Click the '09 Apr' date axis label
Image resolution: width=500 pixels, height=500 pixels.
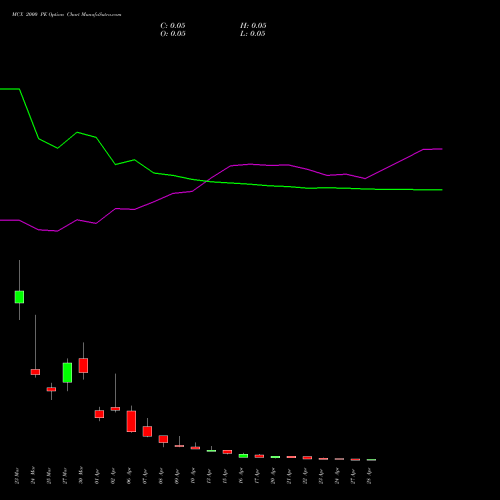(x=177, y=476)
